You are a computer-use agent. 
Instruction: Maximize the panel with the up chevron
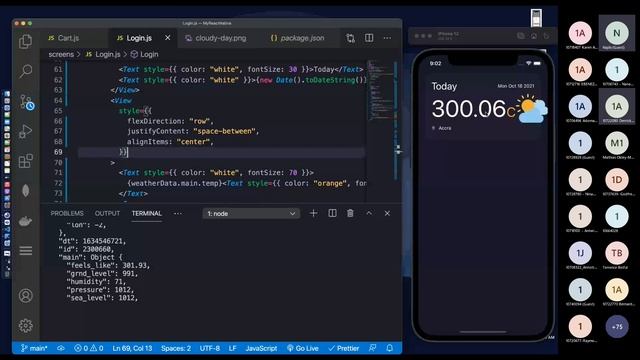[369, 213]
